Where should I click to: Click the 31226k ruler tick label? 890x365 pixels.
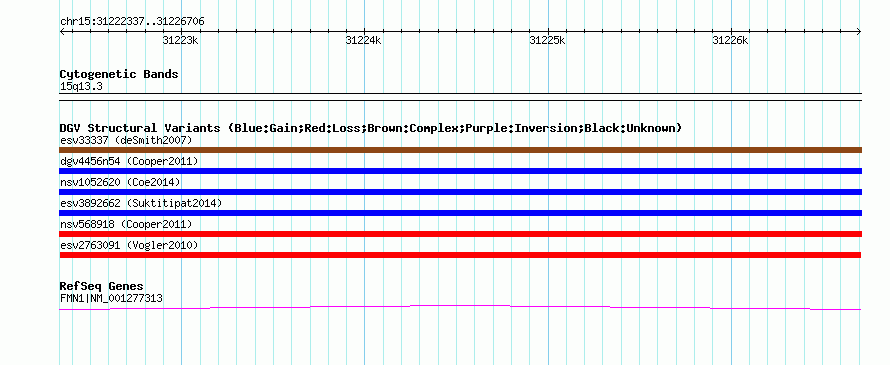731,40
